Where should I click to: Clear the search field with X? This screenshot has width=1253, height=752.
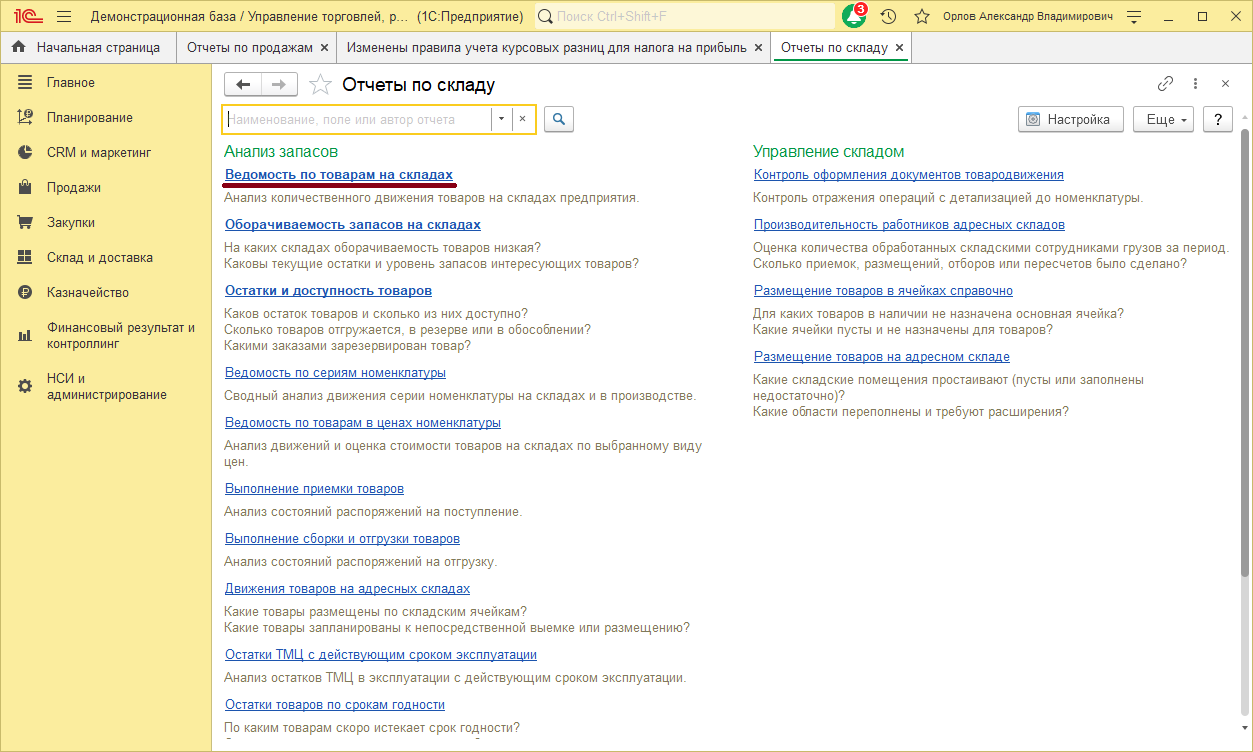(522, 119)
